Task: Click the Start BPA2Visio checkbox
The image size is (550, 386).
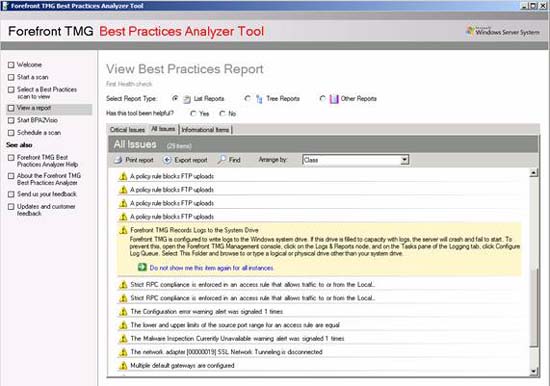Action: pyautogui.click(x=11, y=120)
